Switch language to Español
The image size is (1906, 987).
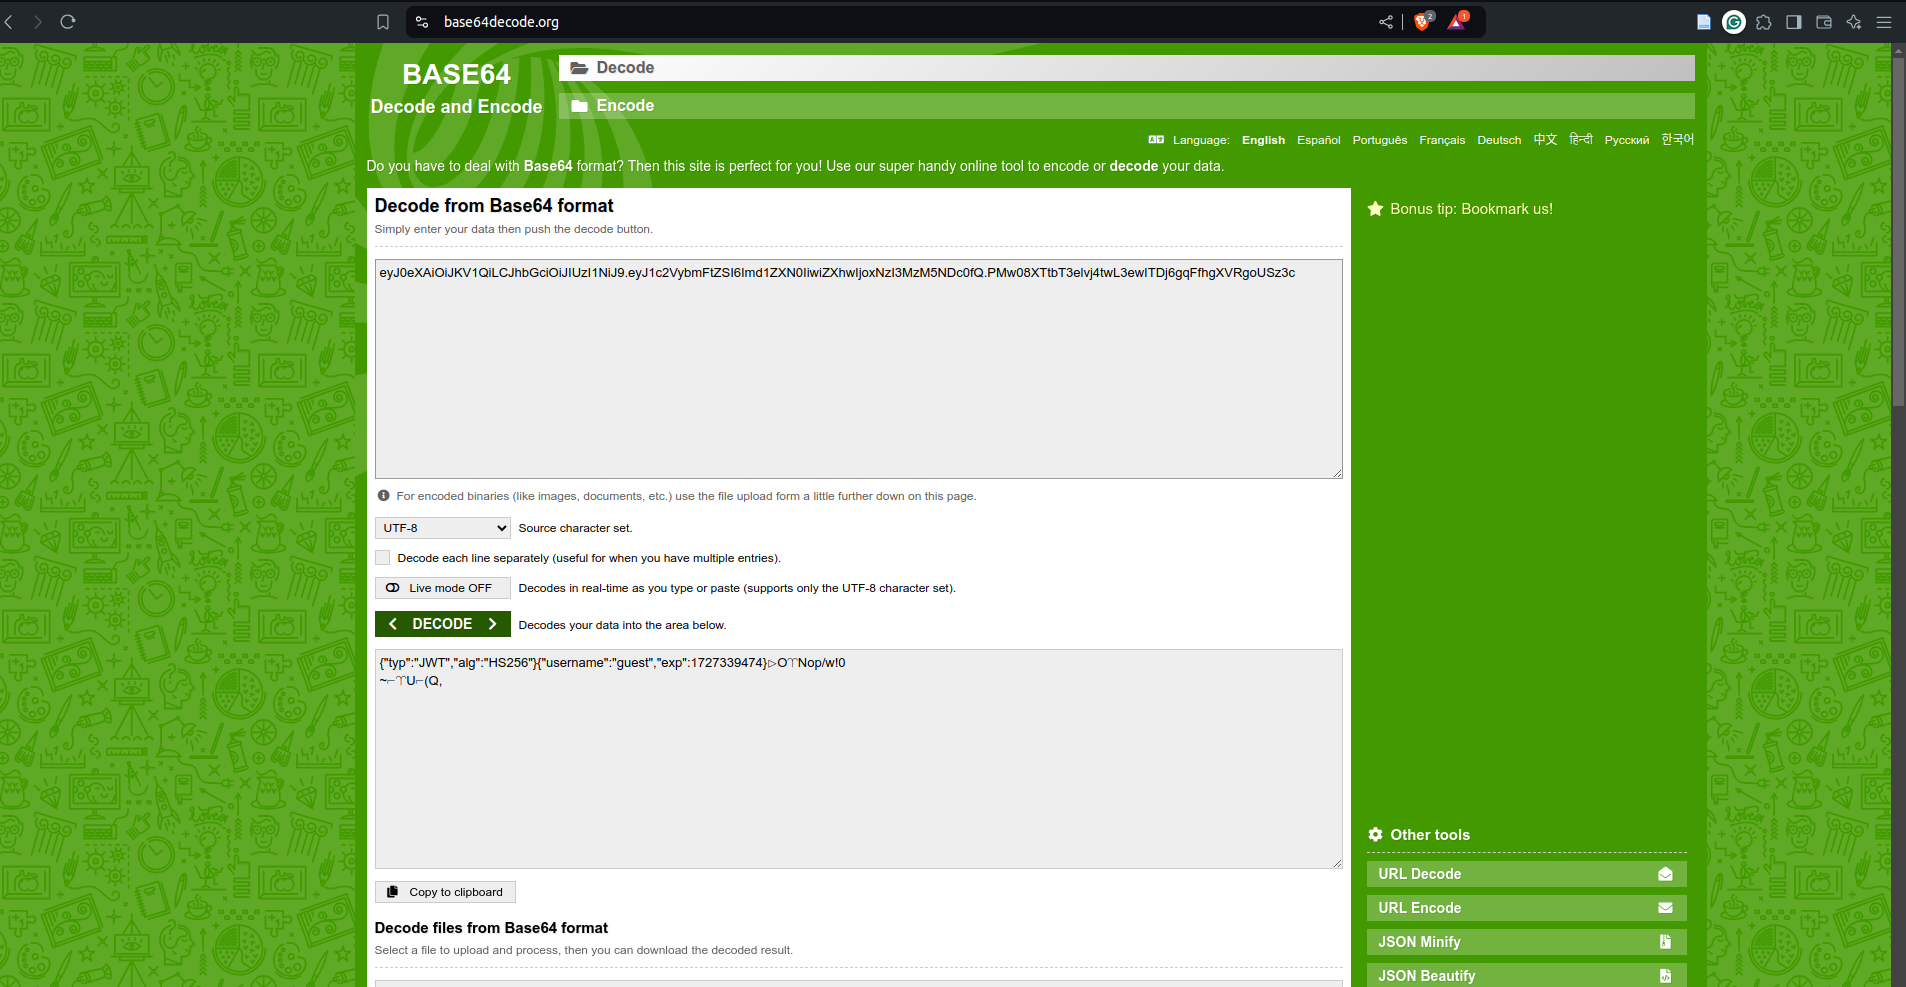pyautogui.click(x=1318, y=140)
